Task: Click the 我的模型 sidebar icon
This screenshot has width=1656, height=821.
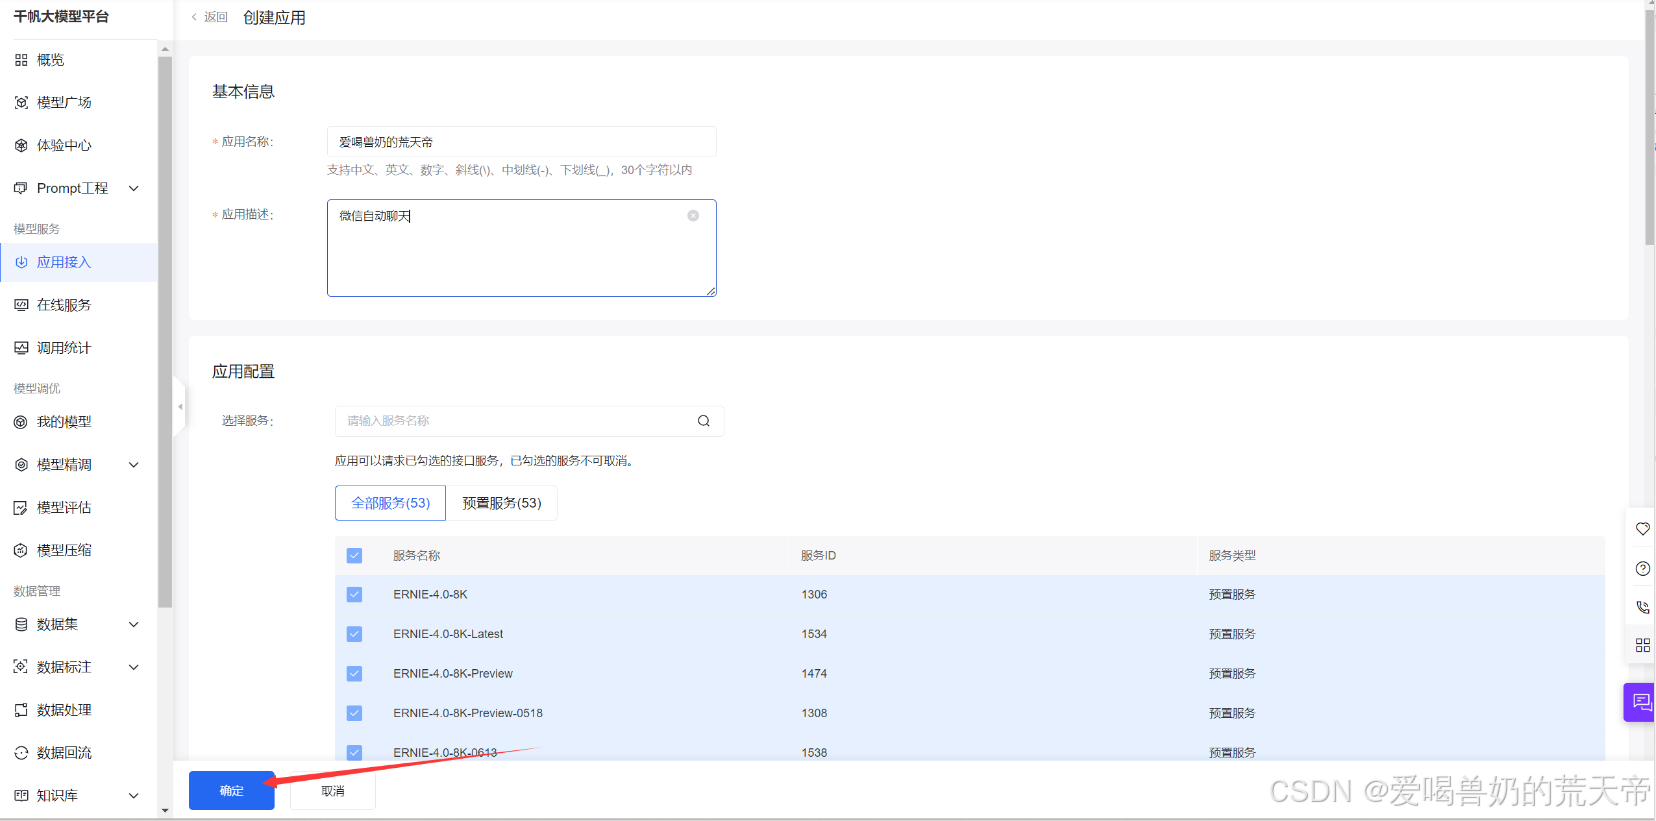Action: click(21, 422)
